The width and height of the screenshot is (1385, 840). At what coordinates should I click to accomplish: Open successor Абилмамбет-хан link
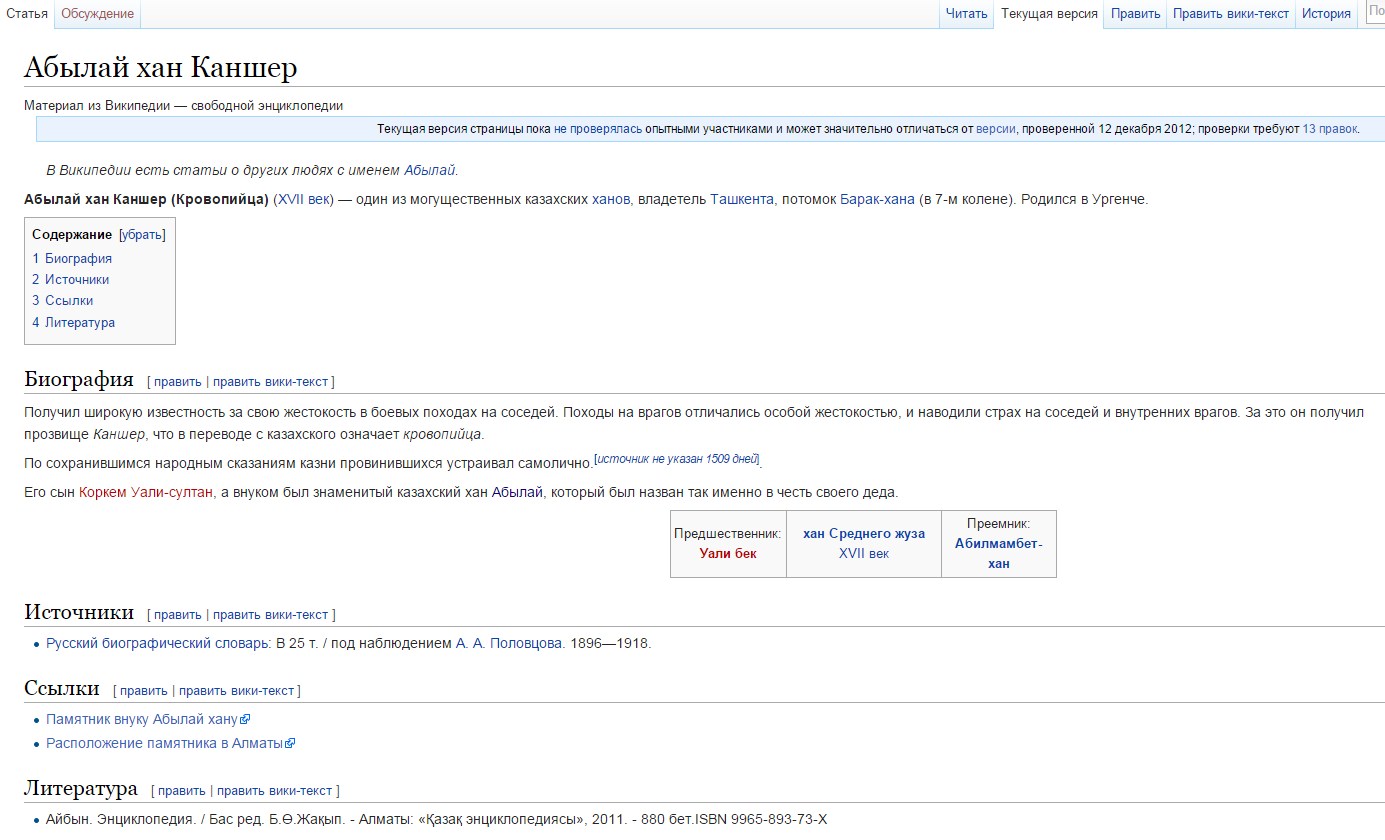click(x=998, y=553)
